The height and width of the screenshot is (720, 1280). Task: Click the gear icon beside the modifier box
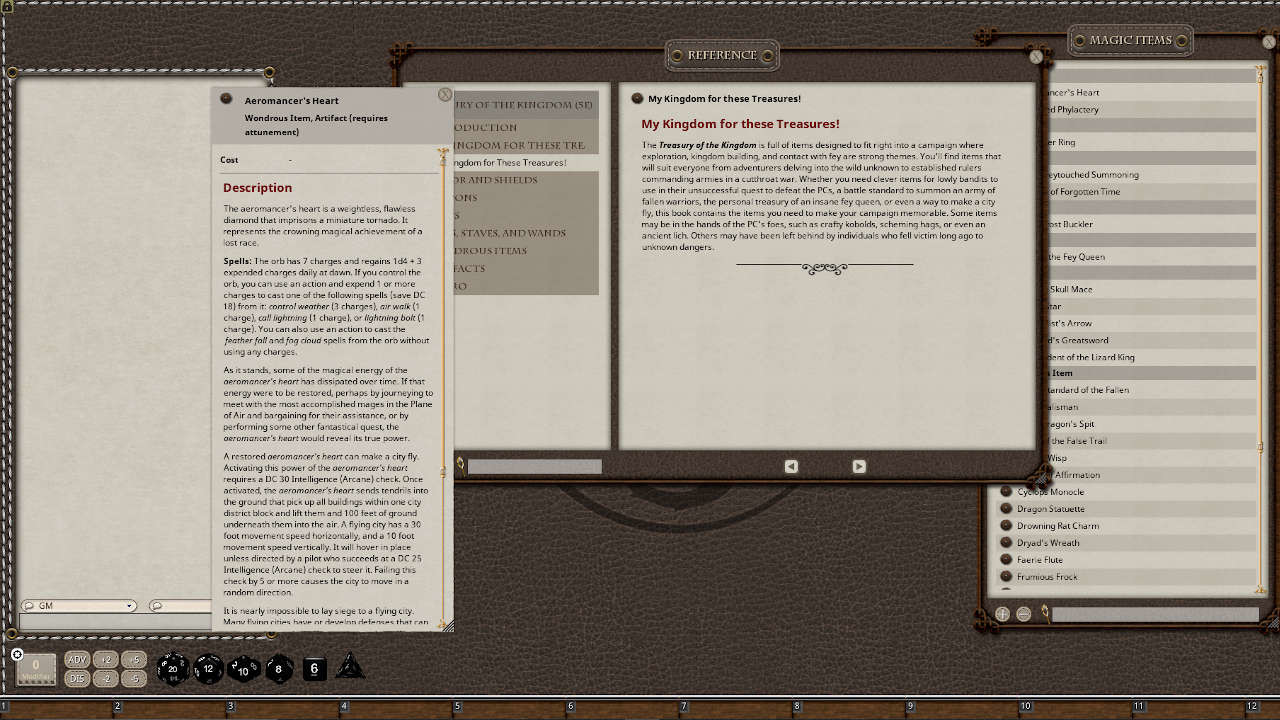tap(18, 654)
